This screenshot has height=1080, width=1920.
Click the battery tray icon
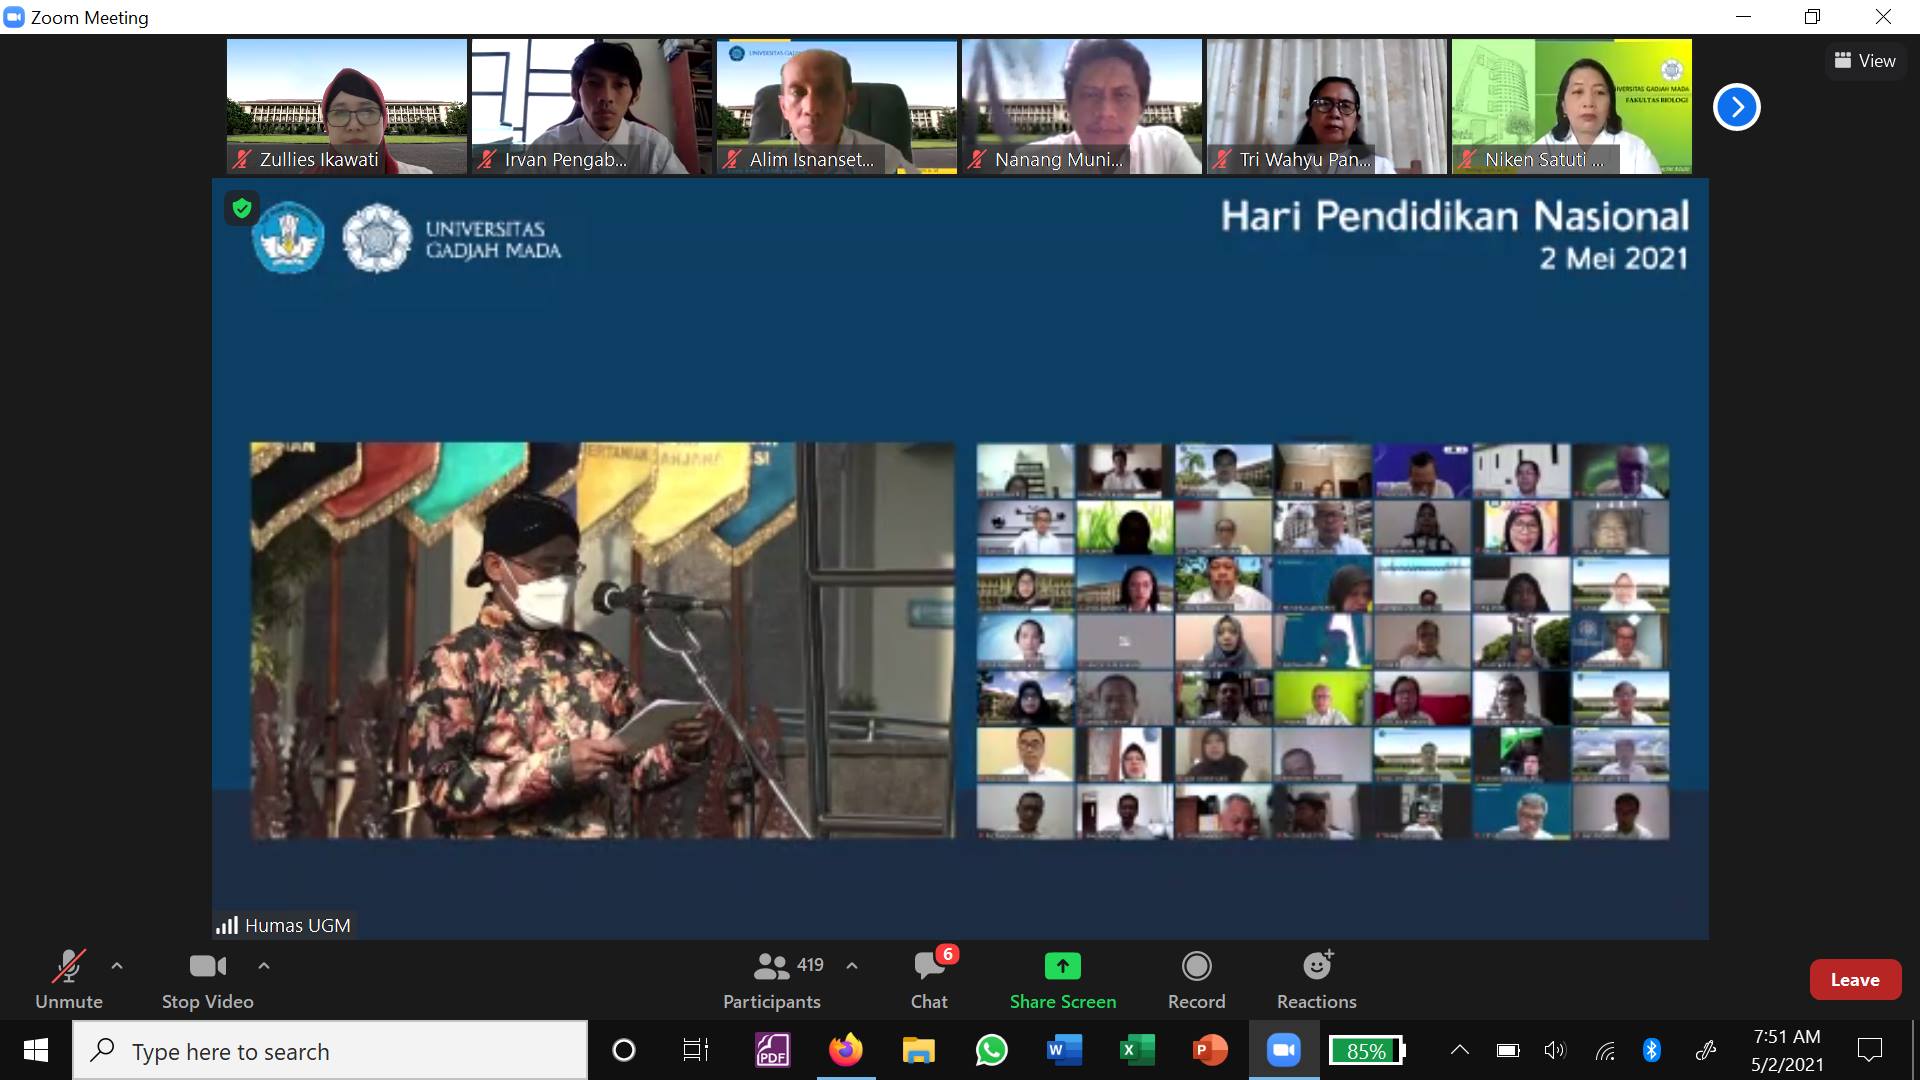1507,1050
